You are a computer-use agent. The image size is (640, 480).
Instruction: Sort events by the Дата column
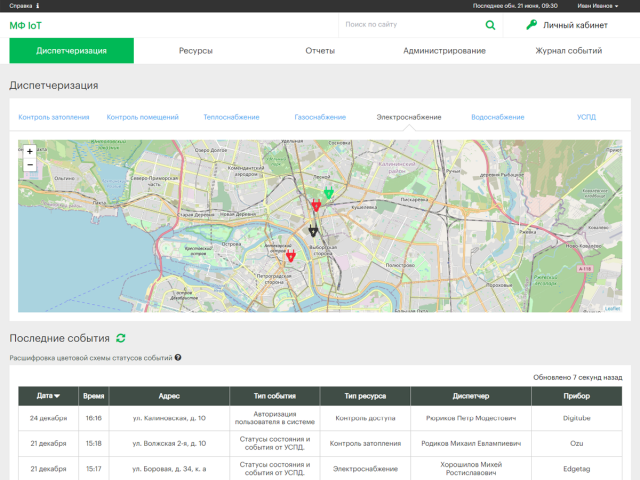[49, 396]
